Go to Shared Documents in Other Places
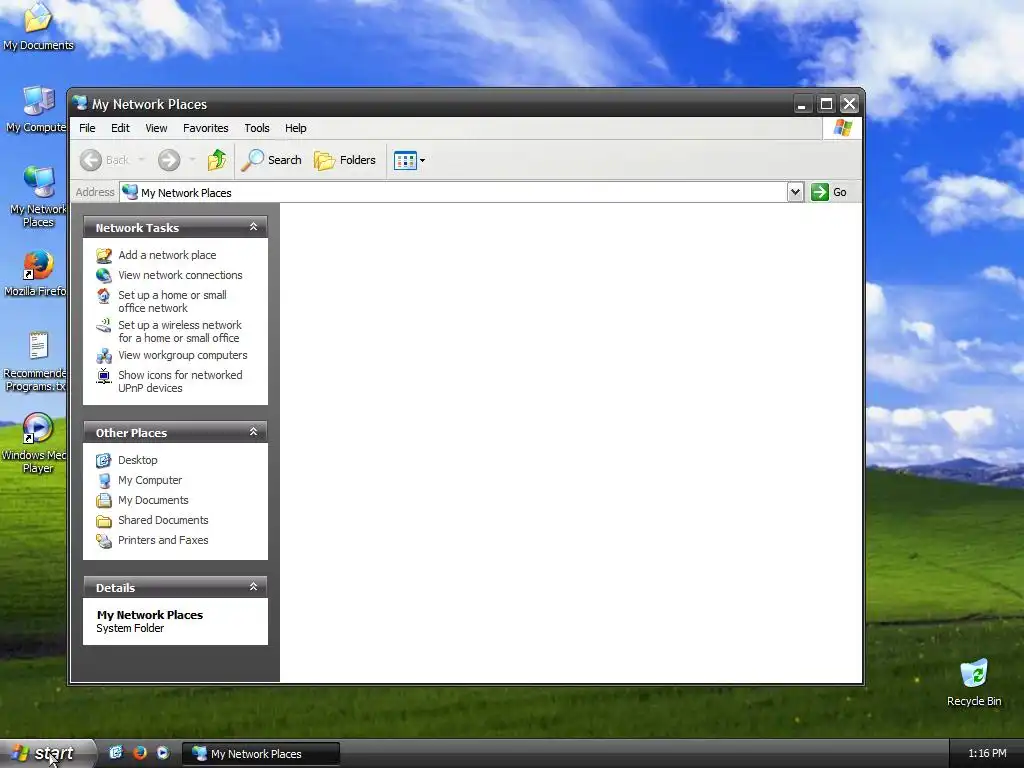The height and width of the screenshot is (768, 1024). [x=163, y=520]
